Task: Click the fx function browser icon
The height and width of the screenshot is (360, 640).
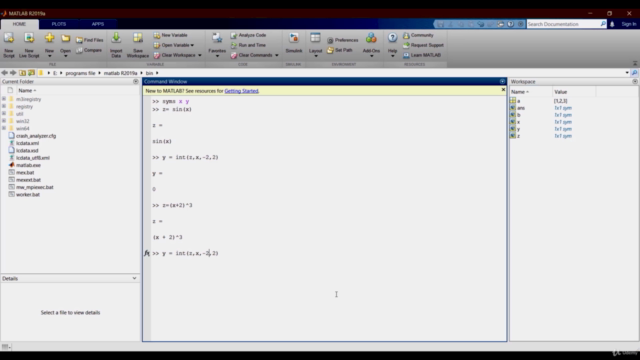Action: click(x=147, y=253)
